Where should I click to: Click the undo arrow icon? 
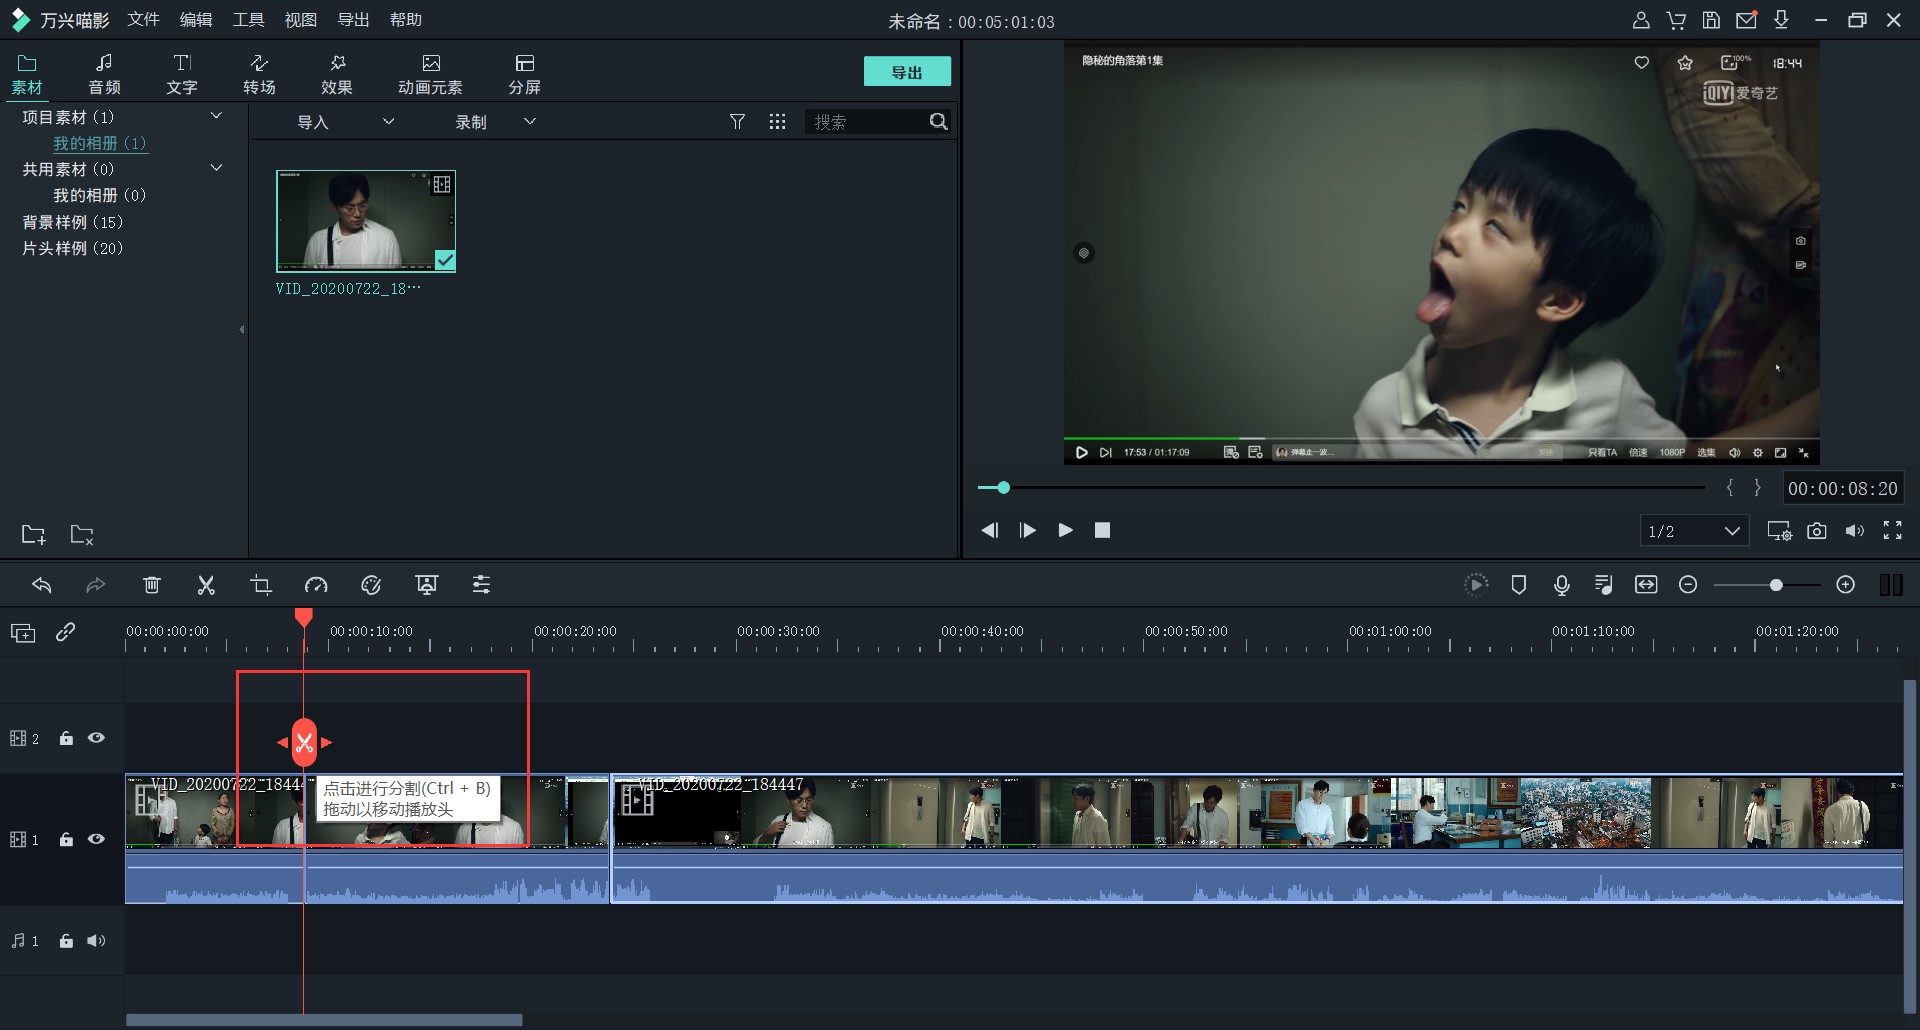[x=42, y=585]
